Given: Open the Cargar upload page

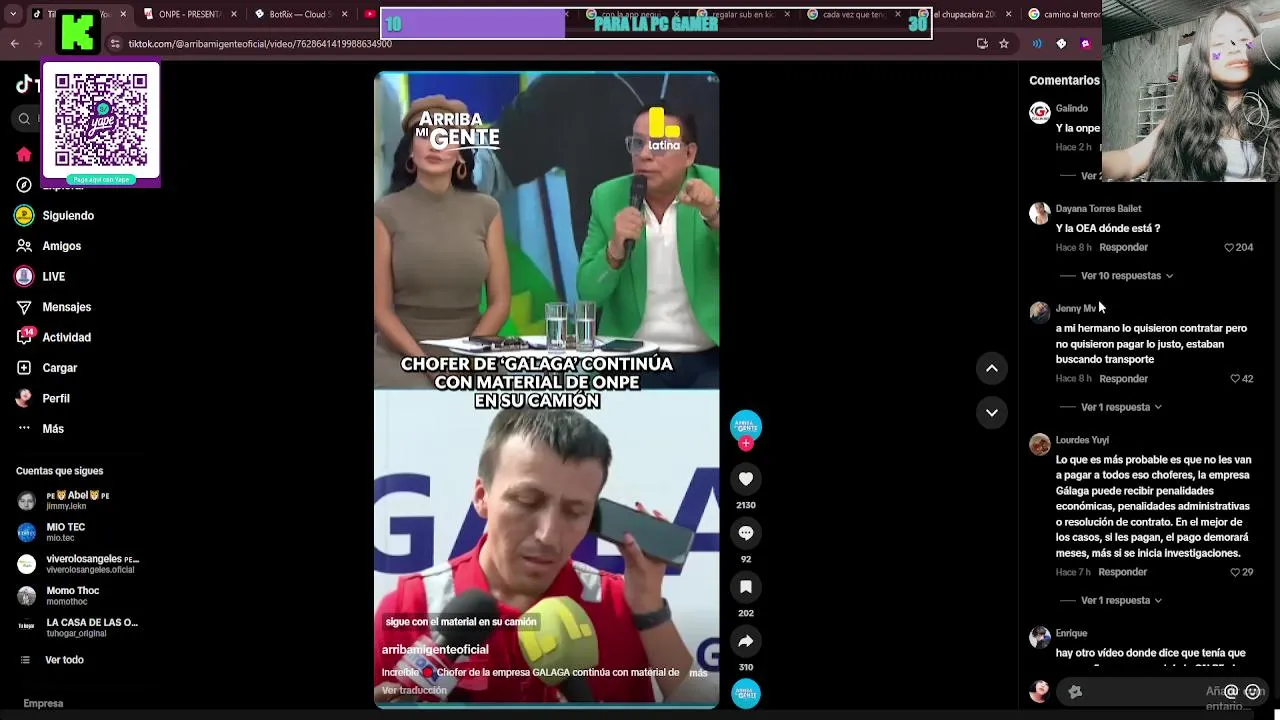Looking at the screenshot, I should click(47, 368).
